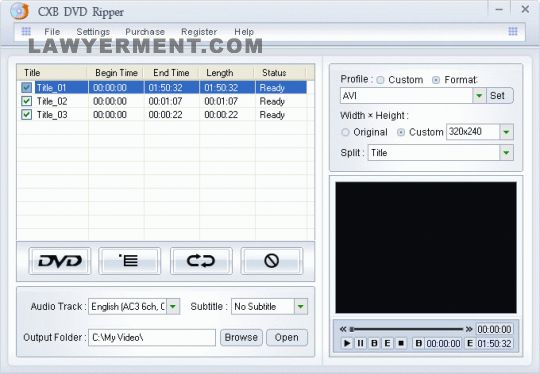Pause the preview playback

tap(360, 343)
